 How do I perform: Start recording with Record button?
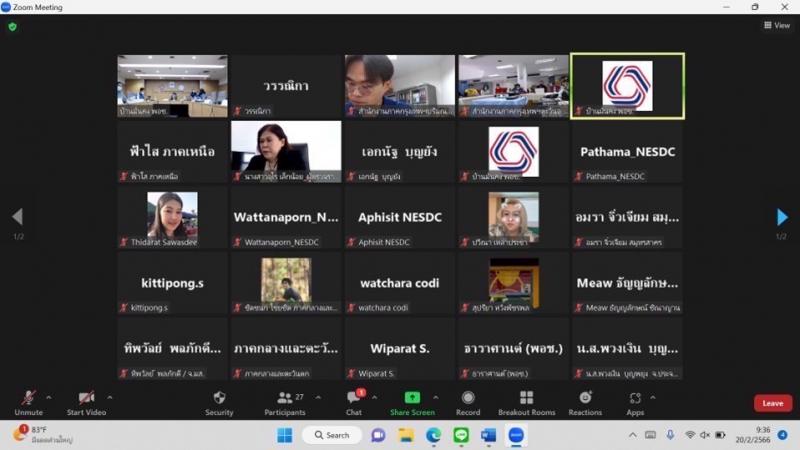point(468,403)
